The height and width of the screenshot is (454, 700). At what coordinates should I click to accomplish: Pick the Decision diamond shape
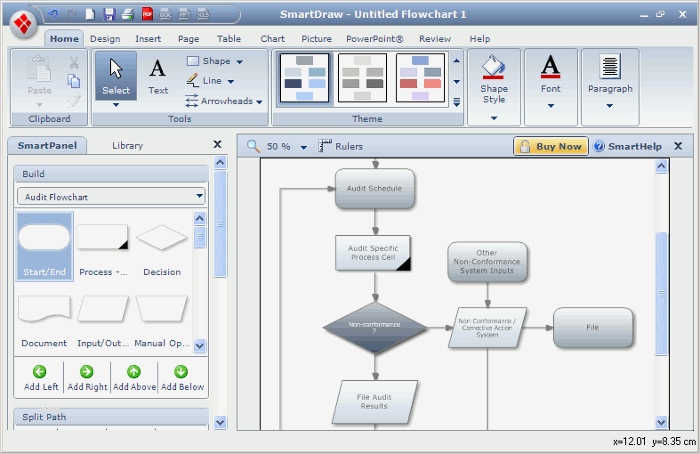(162, 249)
